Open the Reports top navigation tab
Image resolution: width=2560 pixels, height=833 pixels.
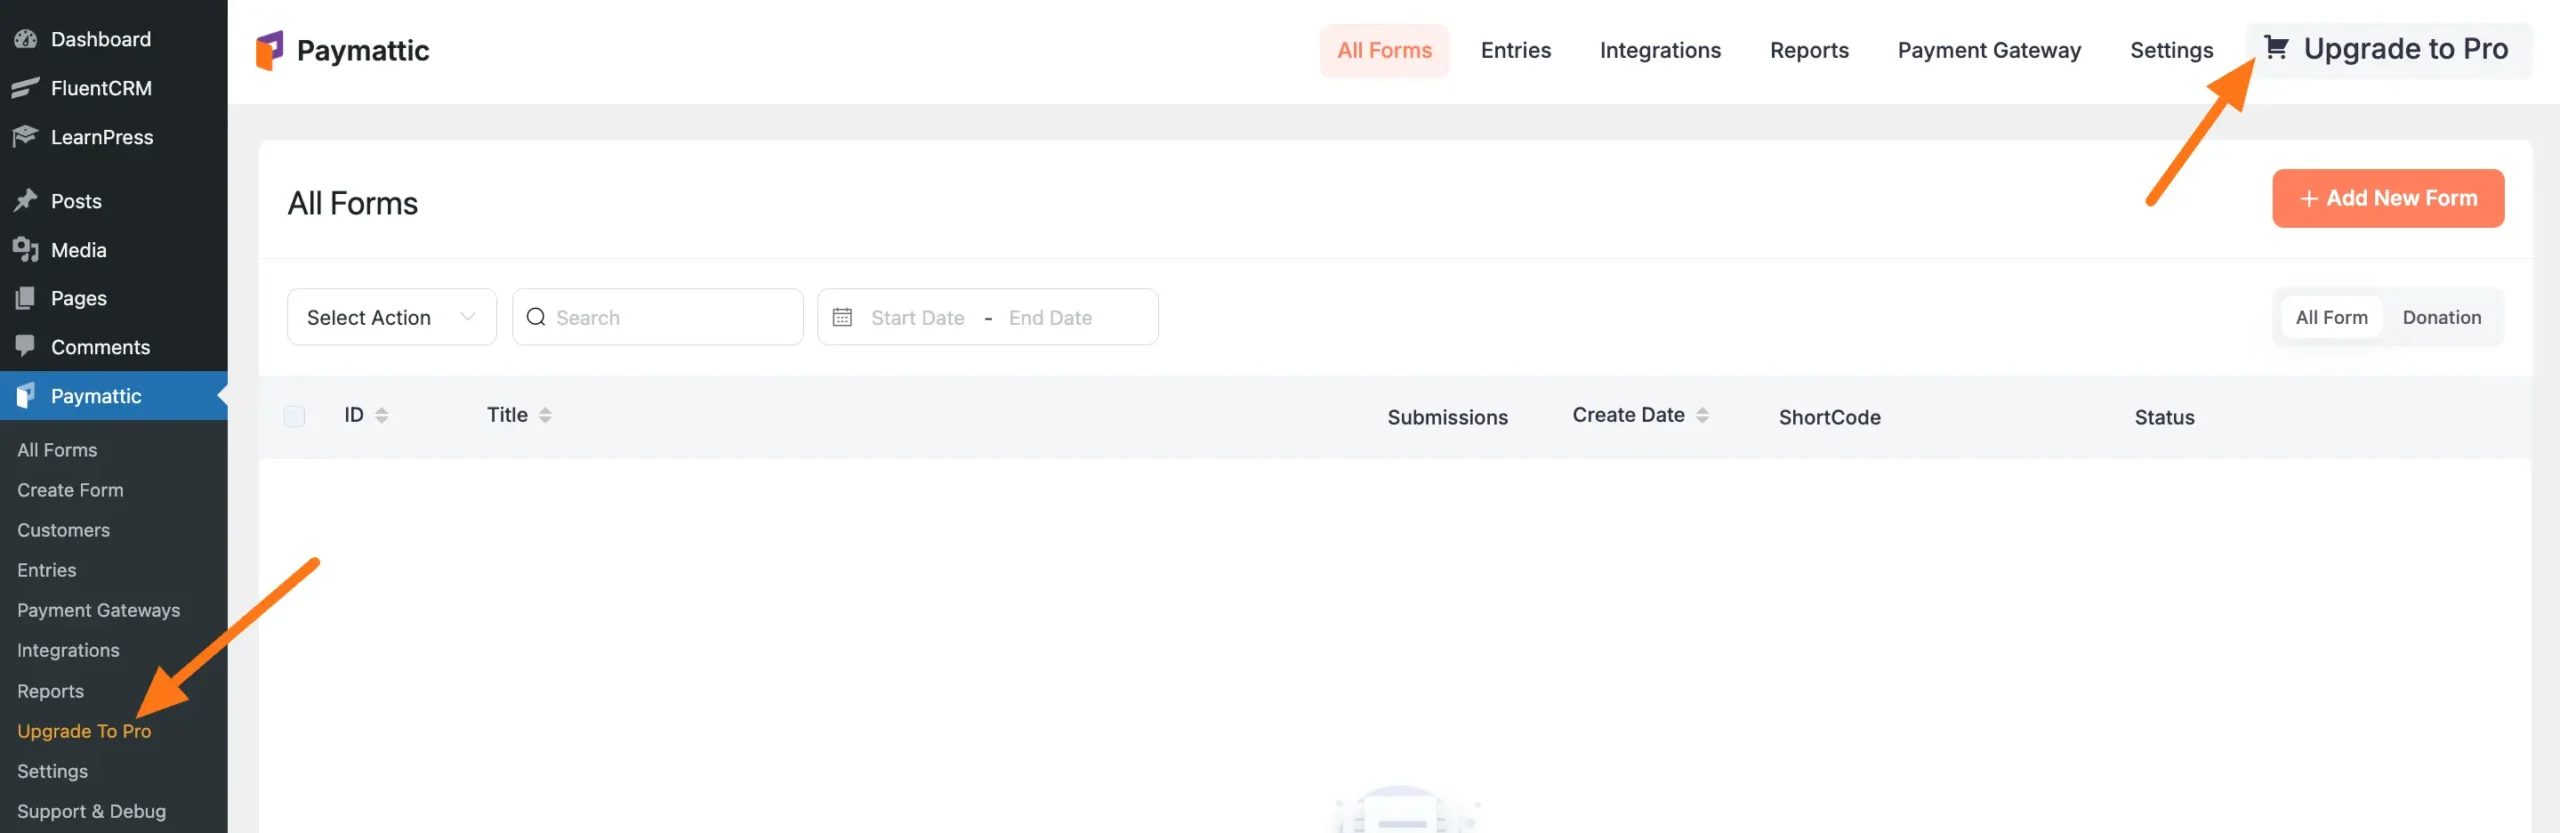click(1809, 50)
